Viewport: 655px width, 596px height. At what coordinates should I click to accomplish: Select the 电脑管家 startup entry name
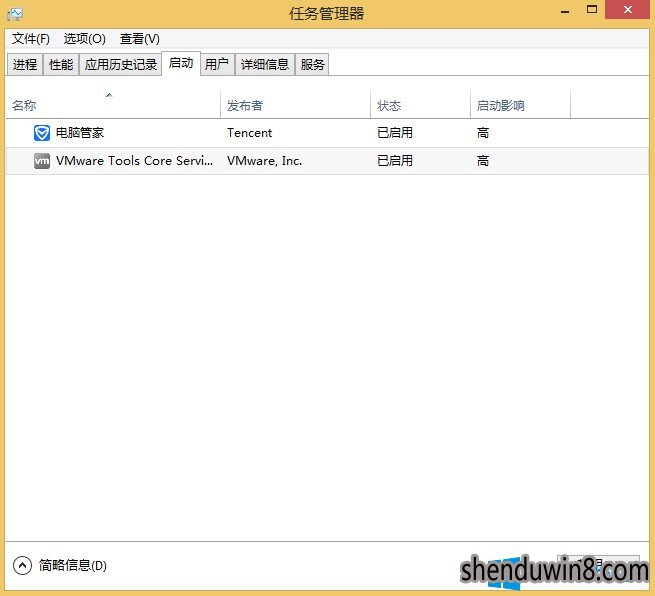coord(80,133)
